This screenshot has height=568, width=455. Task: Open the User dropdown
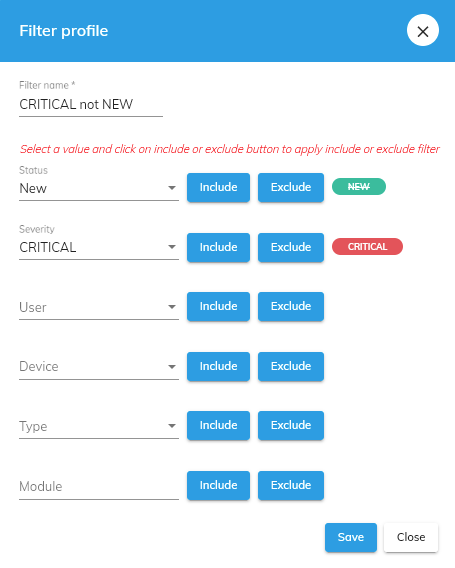coord(99,307)
